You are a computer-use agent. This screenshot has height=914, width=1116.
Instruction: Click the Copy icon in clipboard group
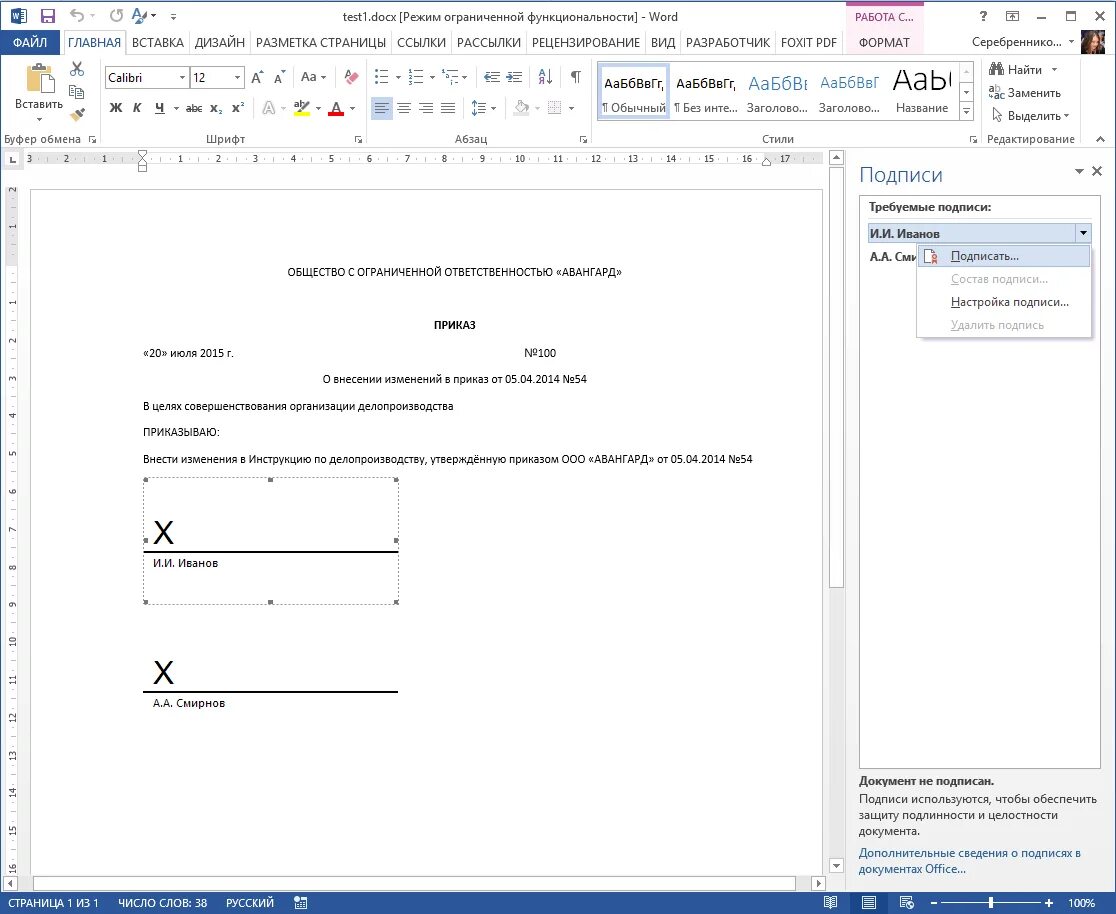(77, 91)
